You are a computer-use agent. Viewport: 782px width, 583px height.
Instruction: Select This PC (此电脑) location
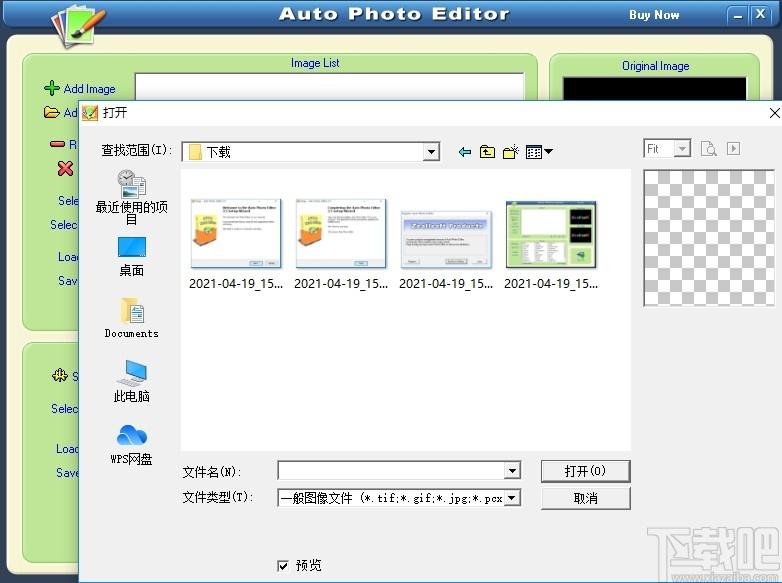pyautogui.click(x=132, y=381)
